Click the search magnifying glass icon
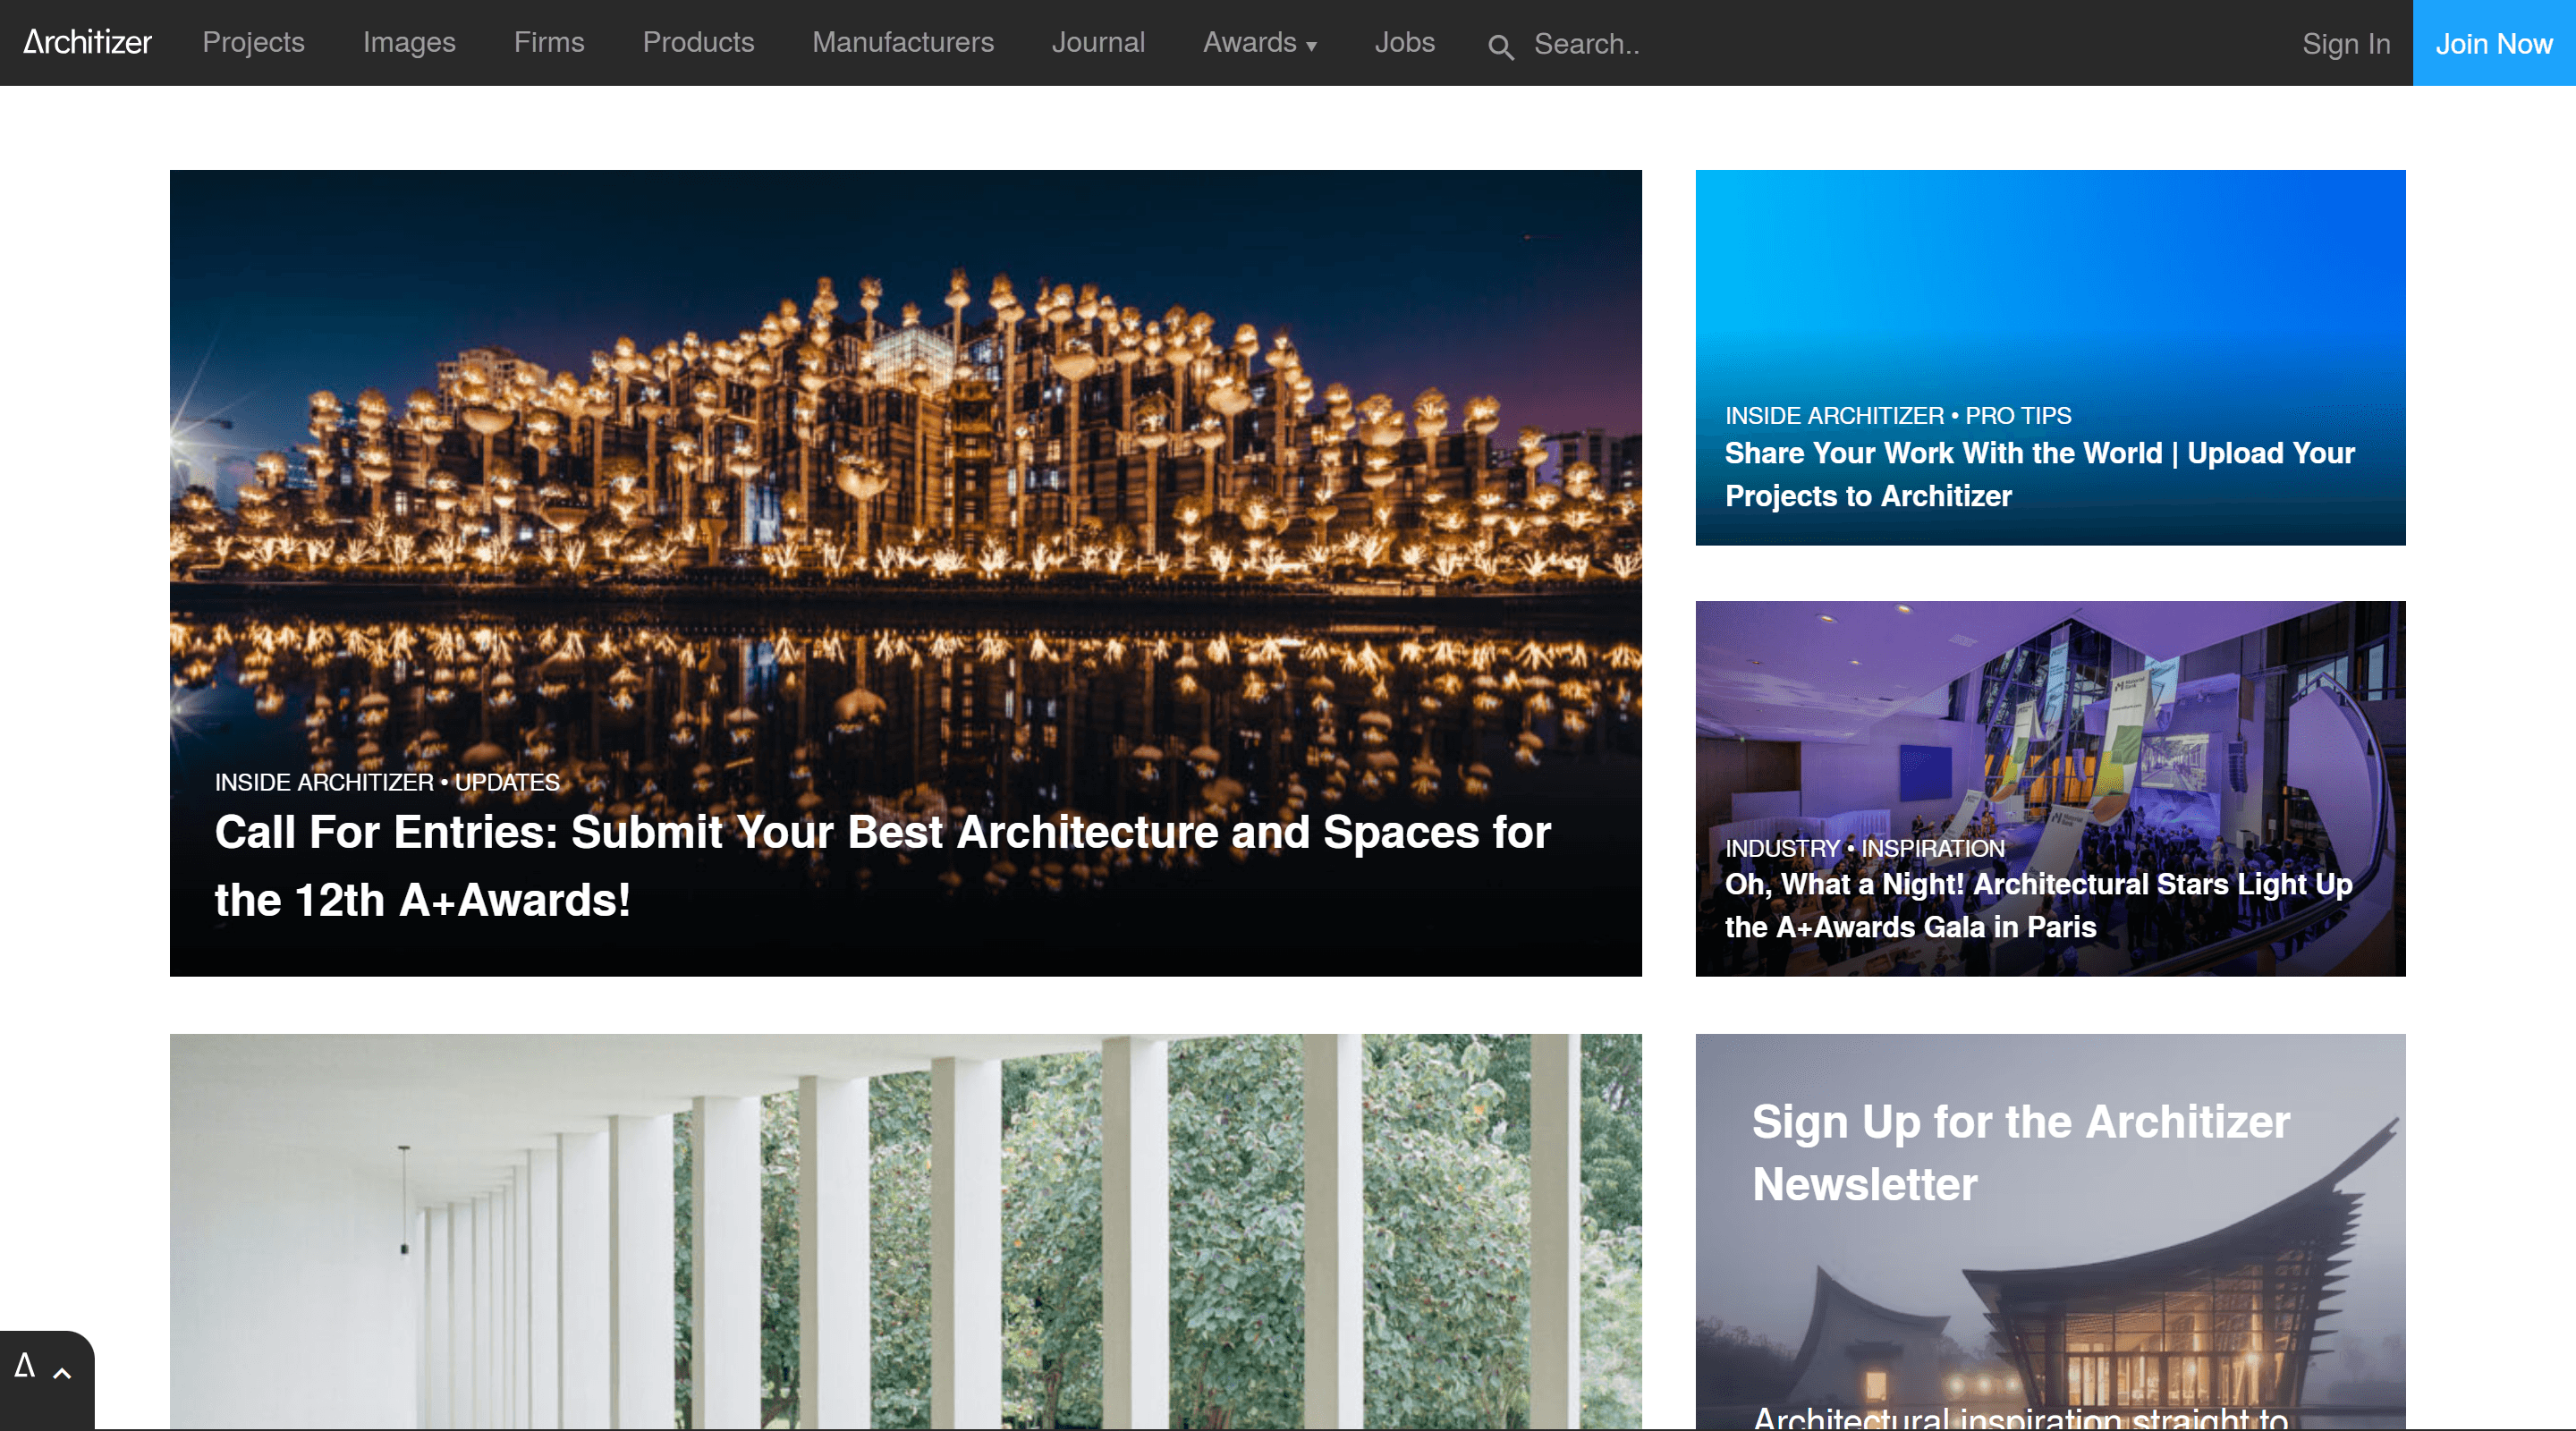2576x1431 pixels. pyautogui.click(x=1501, y=46)
